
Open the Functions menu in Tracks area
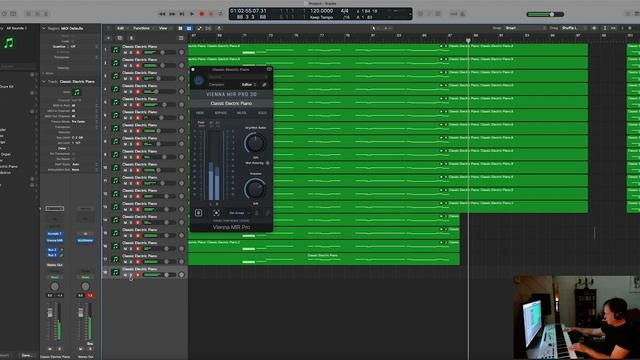coord(142,28)
